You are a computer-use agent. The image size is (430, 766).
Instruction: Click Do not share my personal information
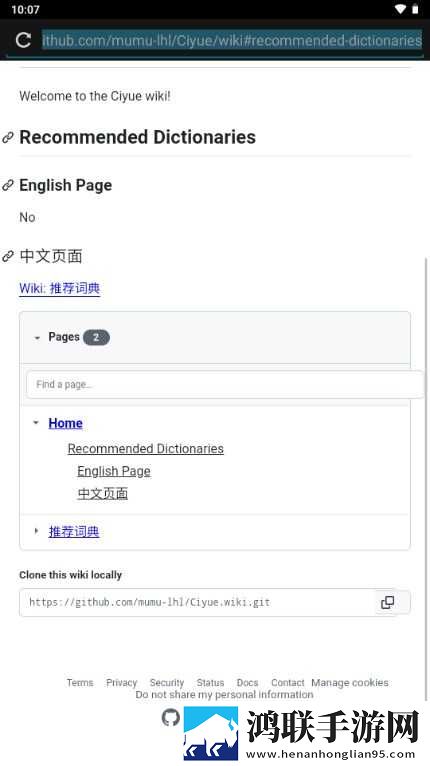[224, 694]
